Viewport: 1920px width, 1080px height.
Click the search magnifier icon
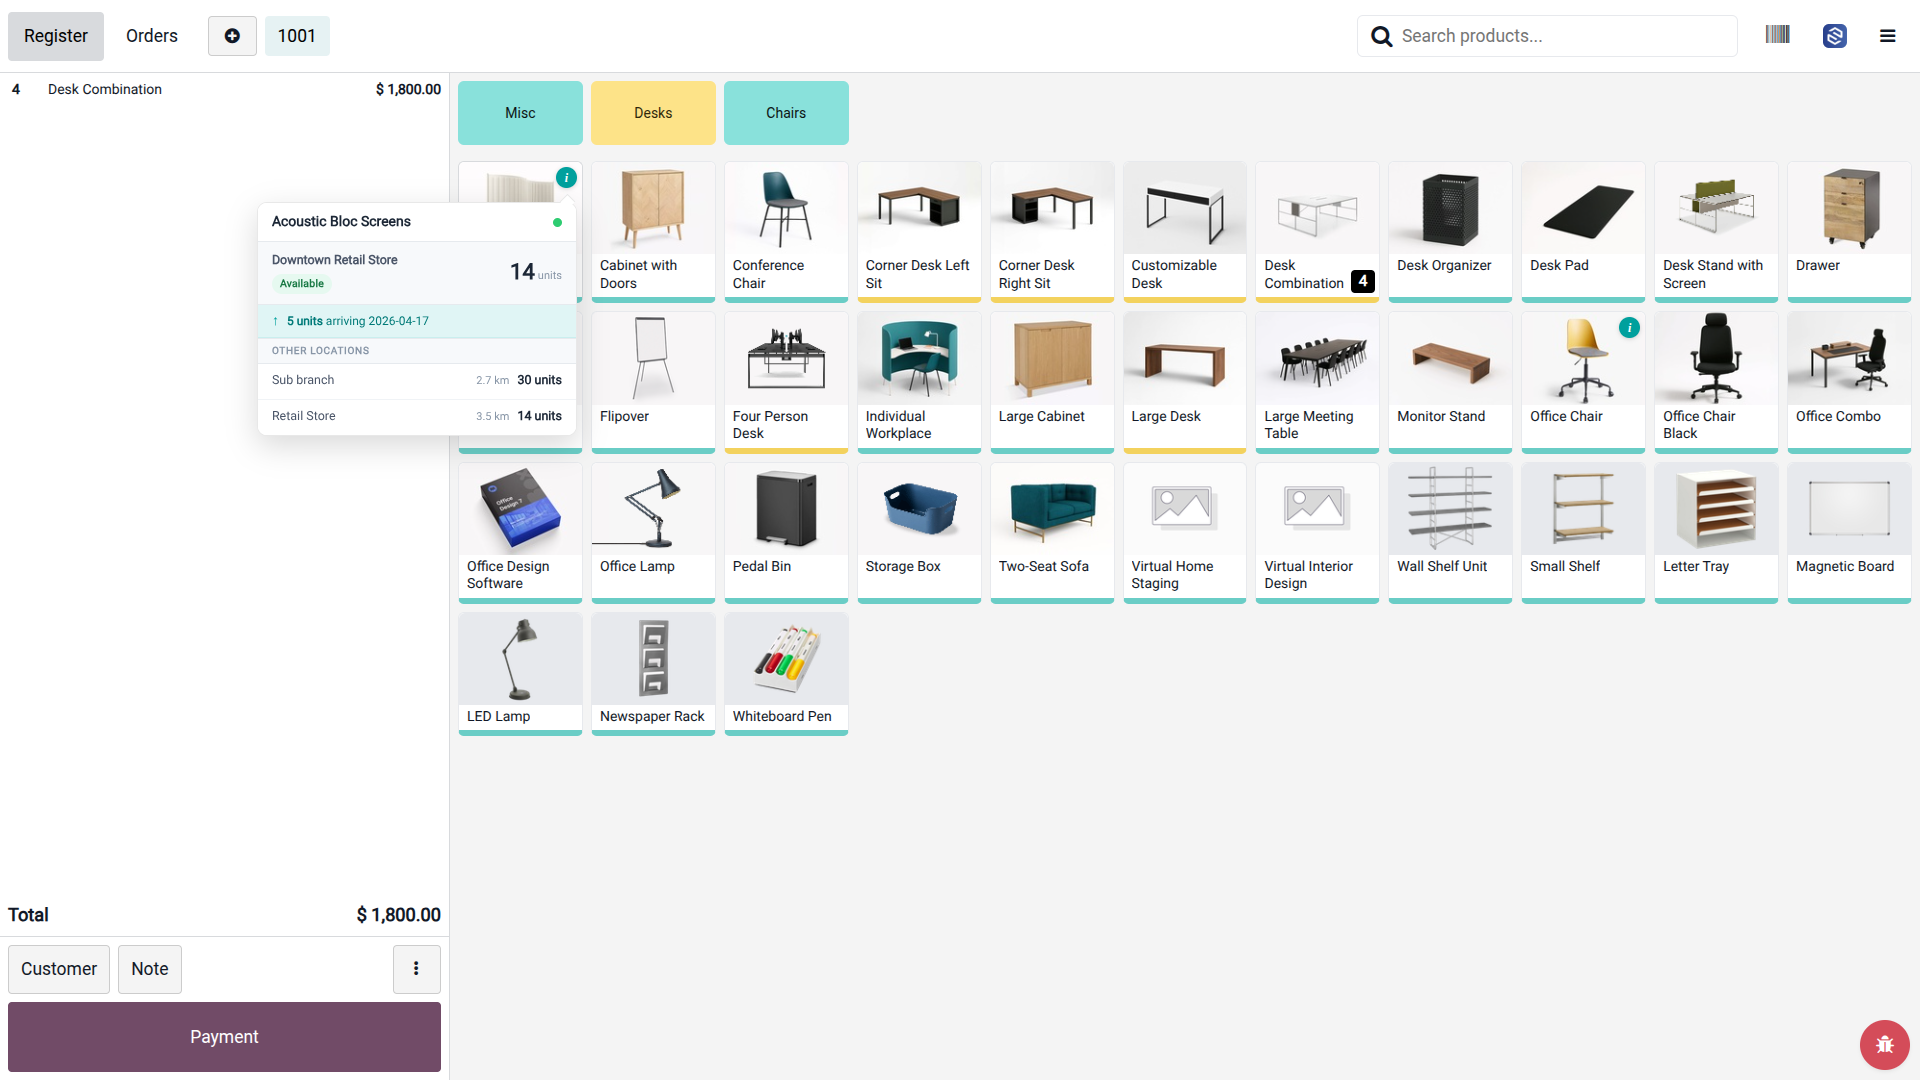[1381, 36]
